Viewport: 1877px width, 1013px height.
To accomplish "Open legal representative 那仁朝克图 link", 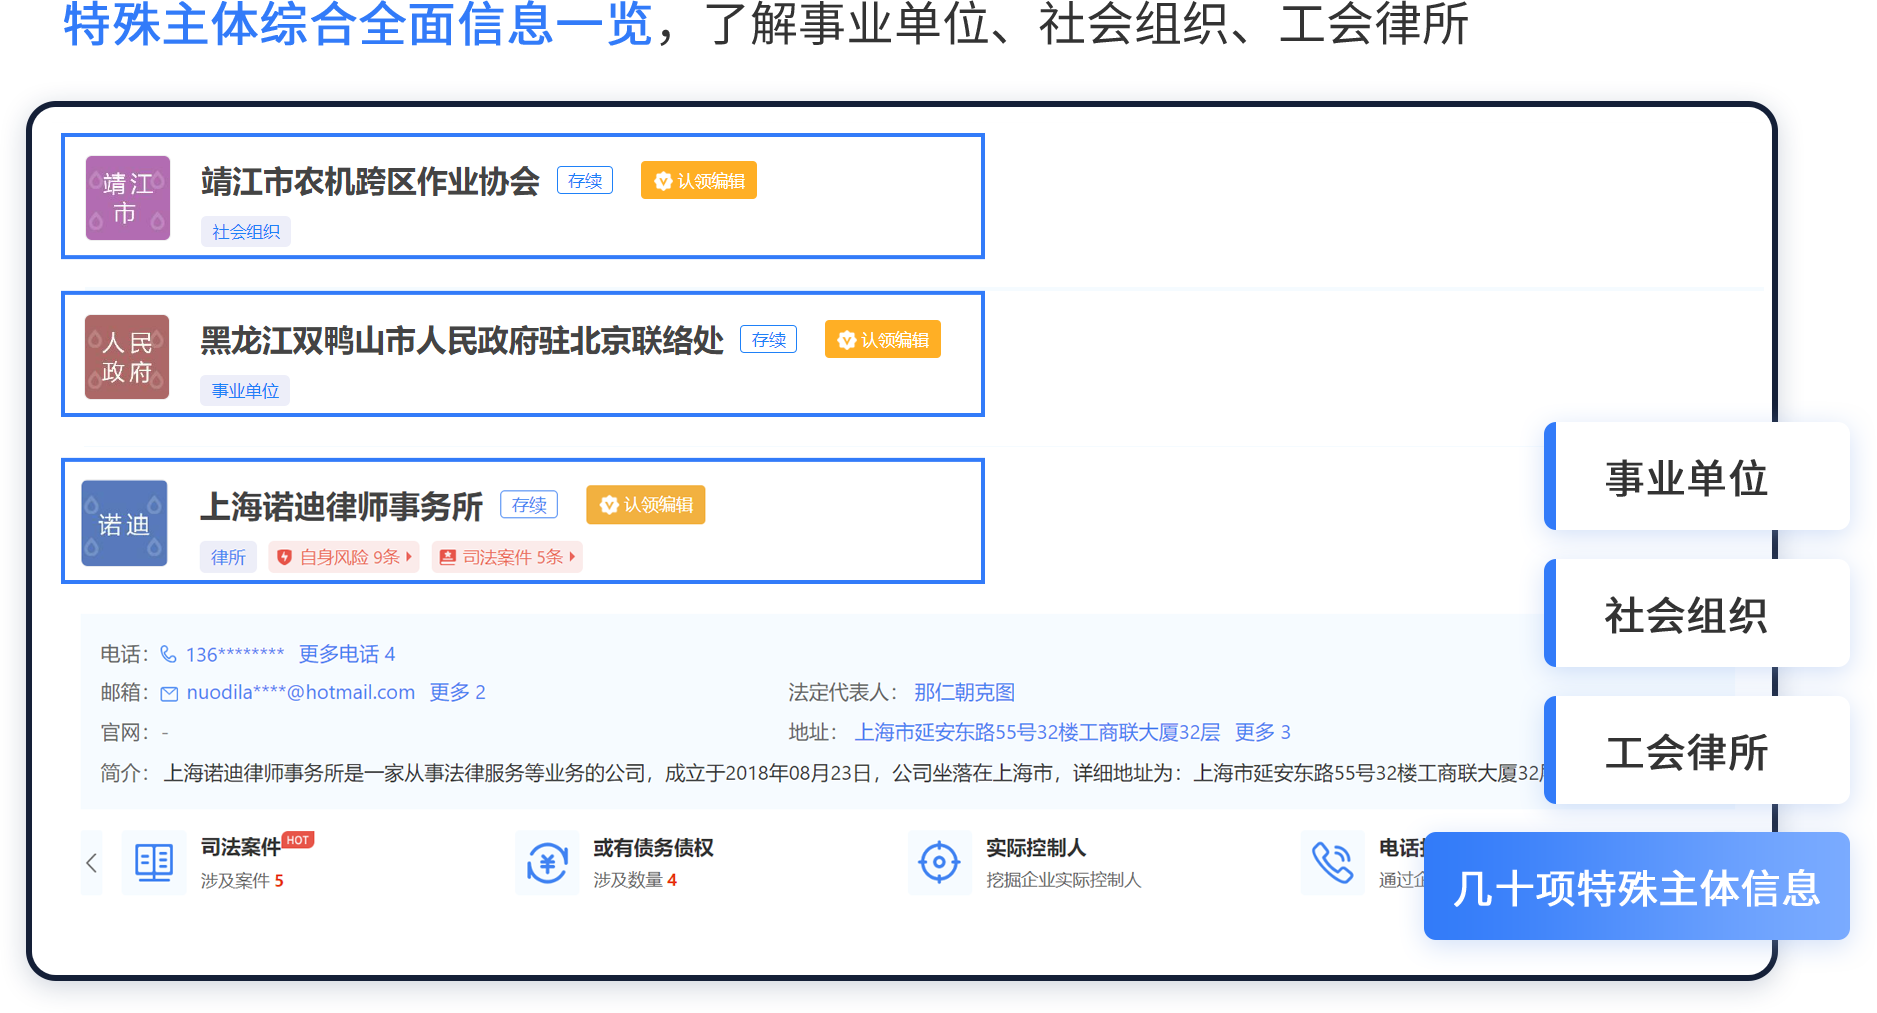I will coord(964,692).
